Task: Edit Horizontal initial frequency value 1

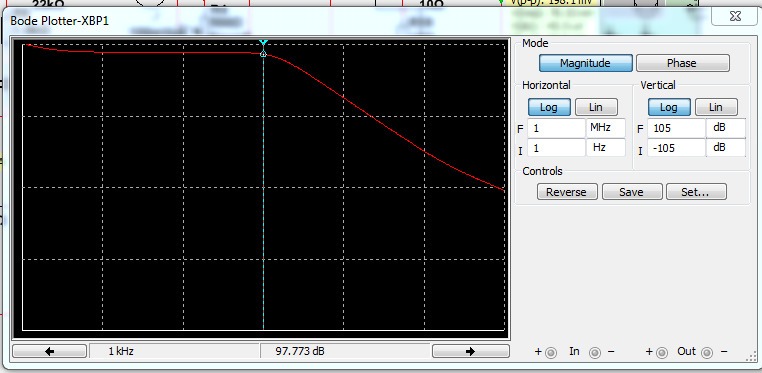Action: (x=556, y=148)
